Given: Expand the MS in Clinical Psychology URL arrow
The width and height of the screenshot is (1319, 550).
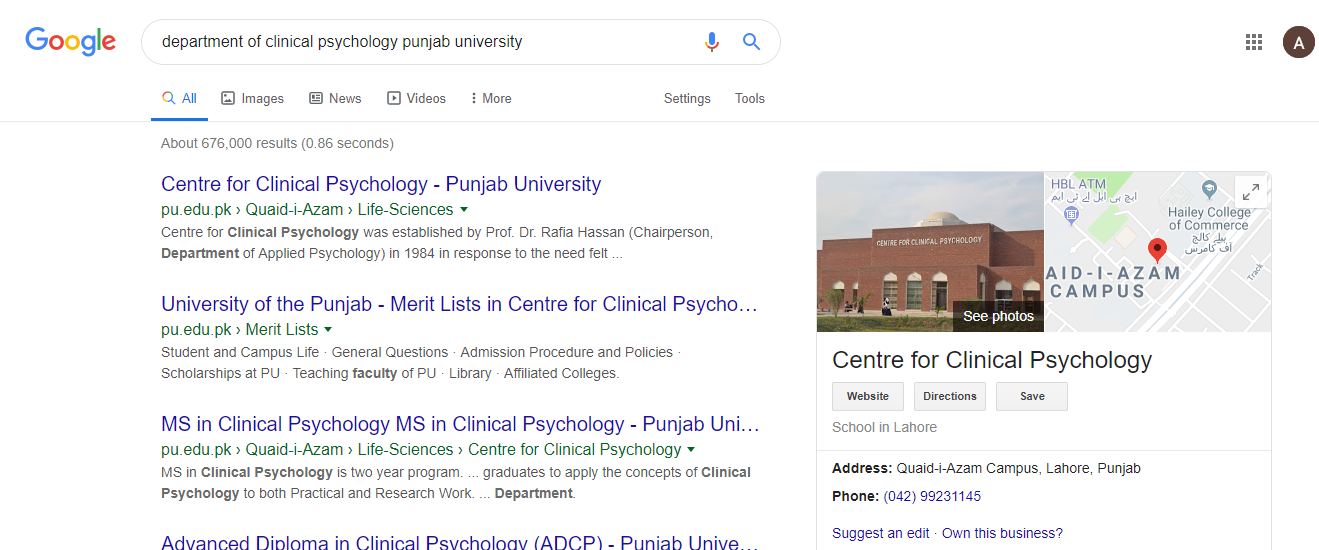Looking at the screenshot, I should [691, 450].
